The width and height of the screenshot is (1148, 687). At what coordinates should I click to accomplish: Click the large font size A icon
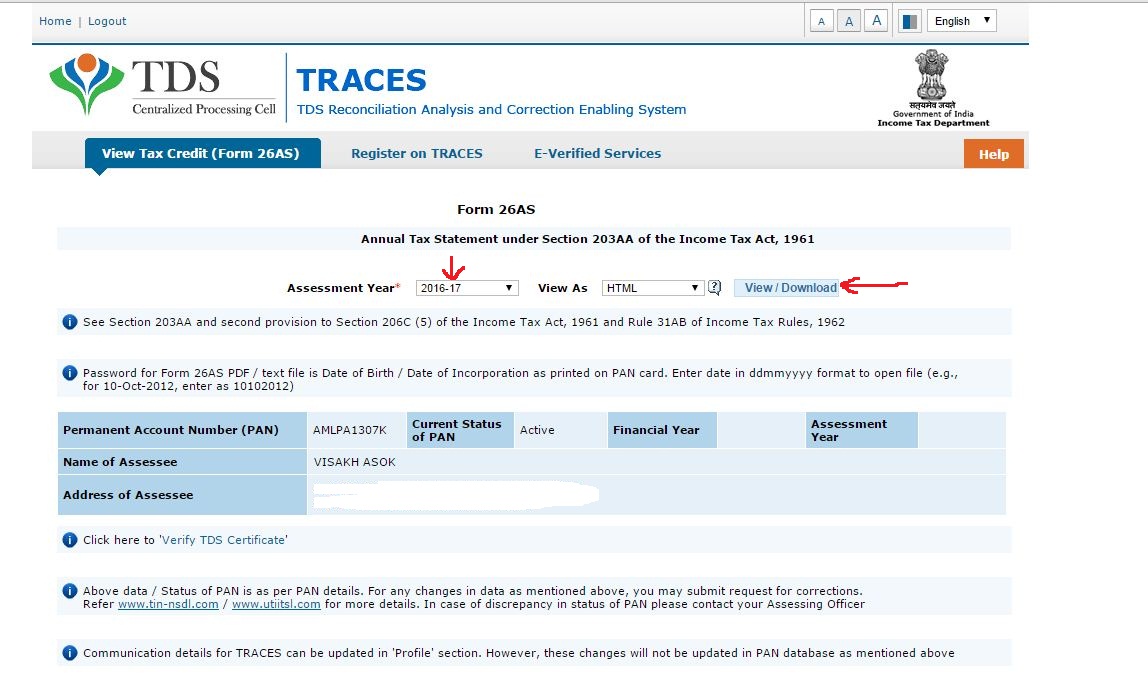(876, 21)
